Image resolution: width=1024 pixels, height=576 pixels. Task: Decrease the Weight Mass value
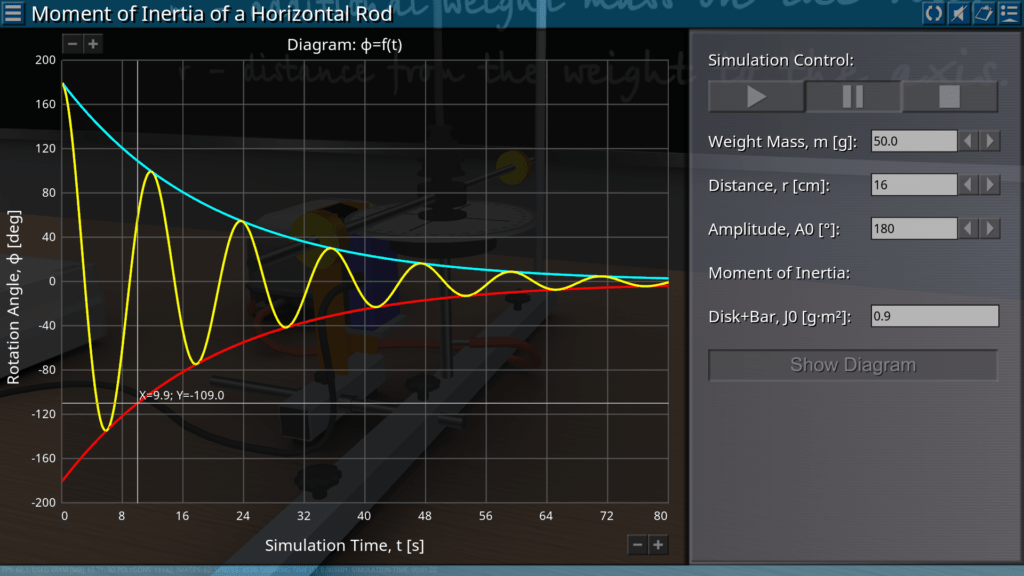[x=969, y=142]
